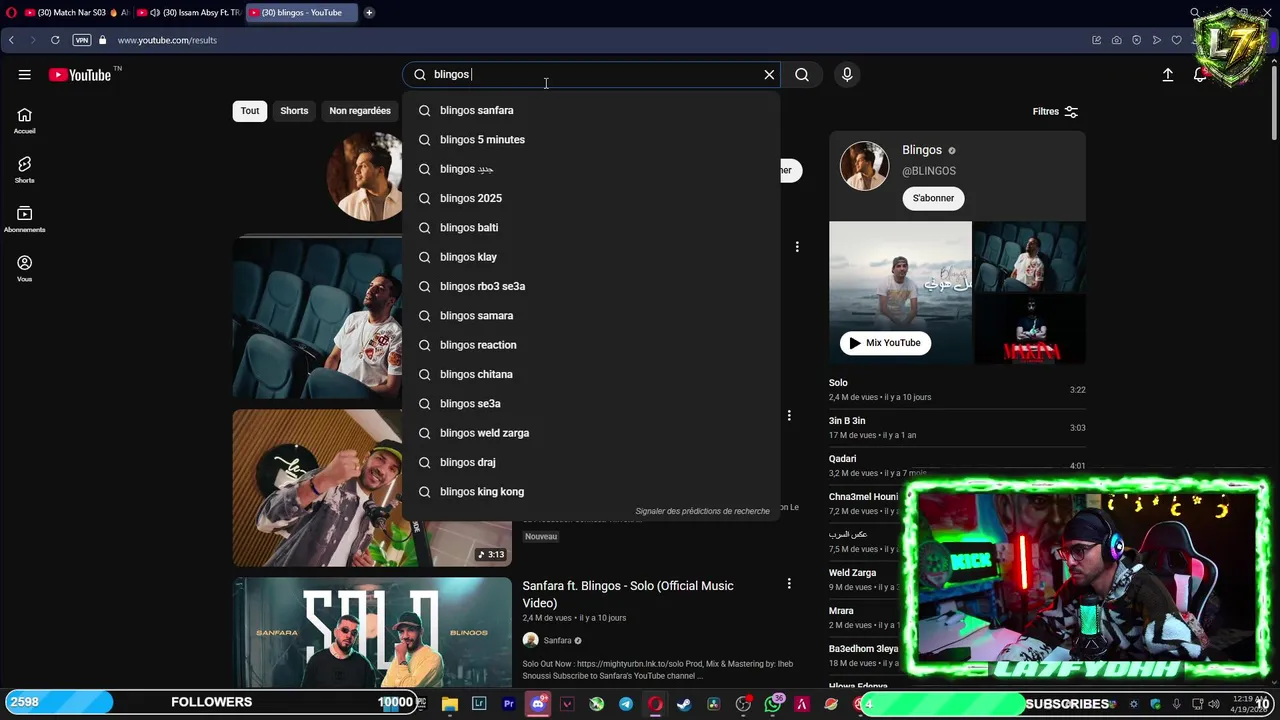Pick suggestion blingos rbo3 se3a

(x=591, y=286)
